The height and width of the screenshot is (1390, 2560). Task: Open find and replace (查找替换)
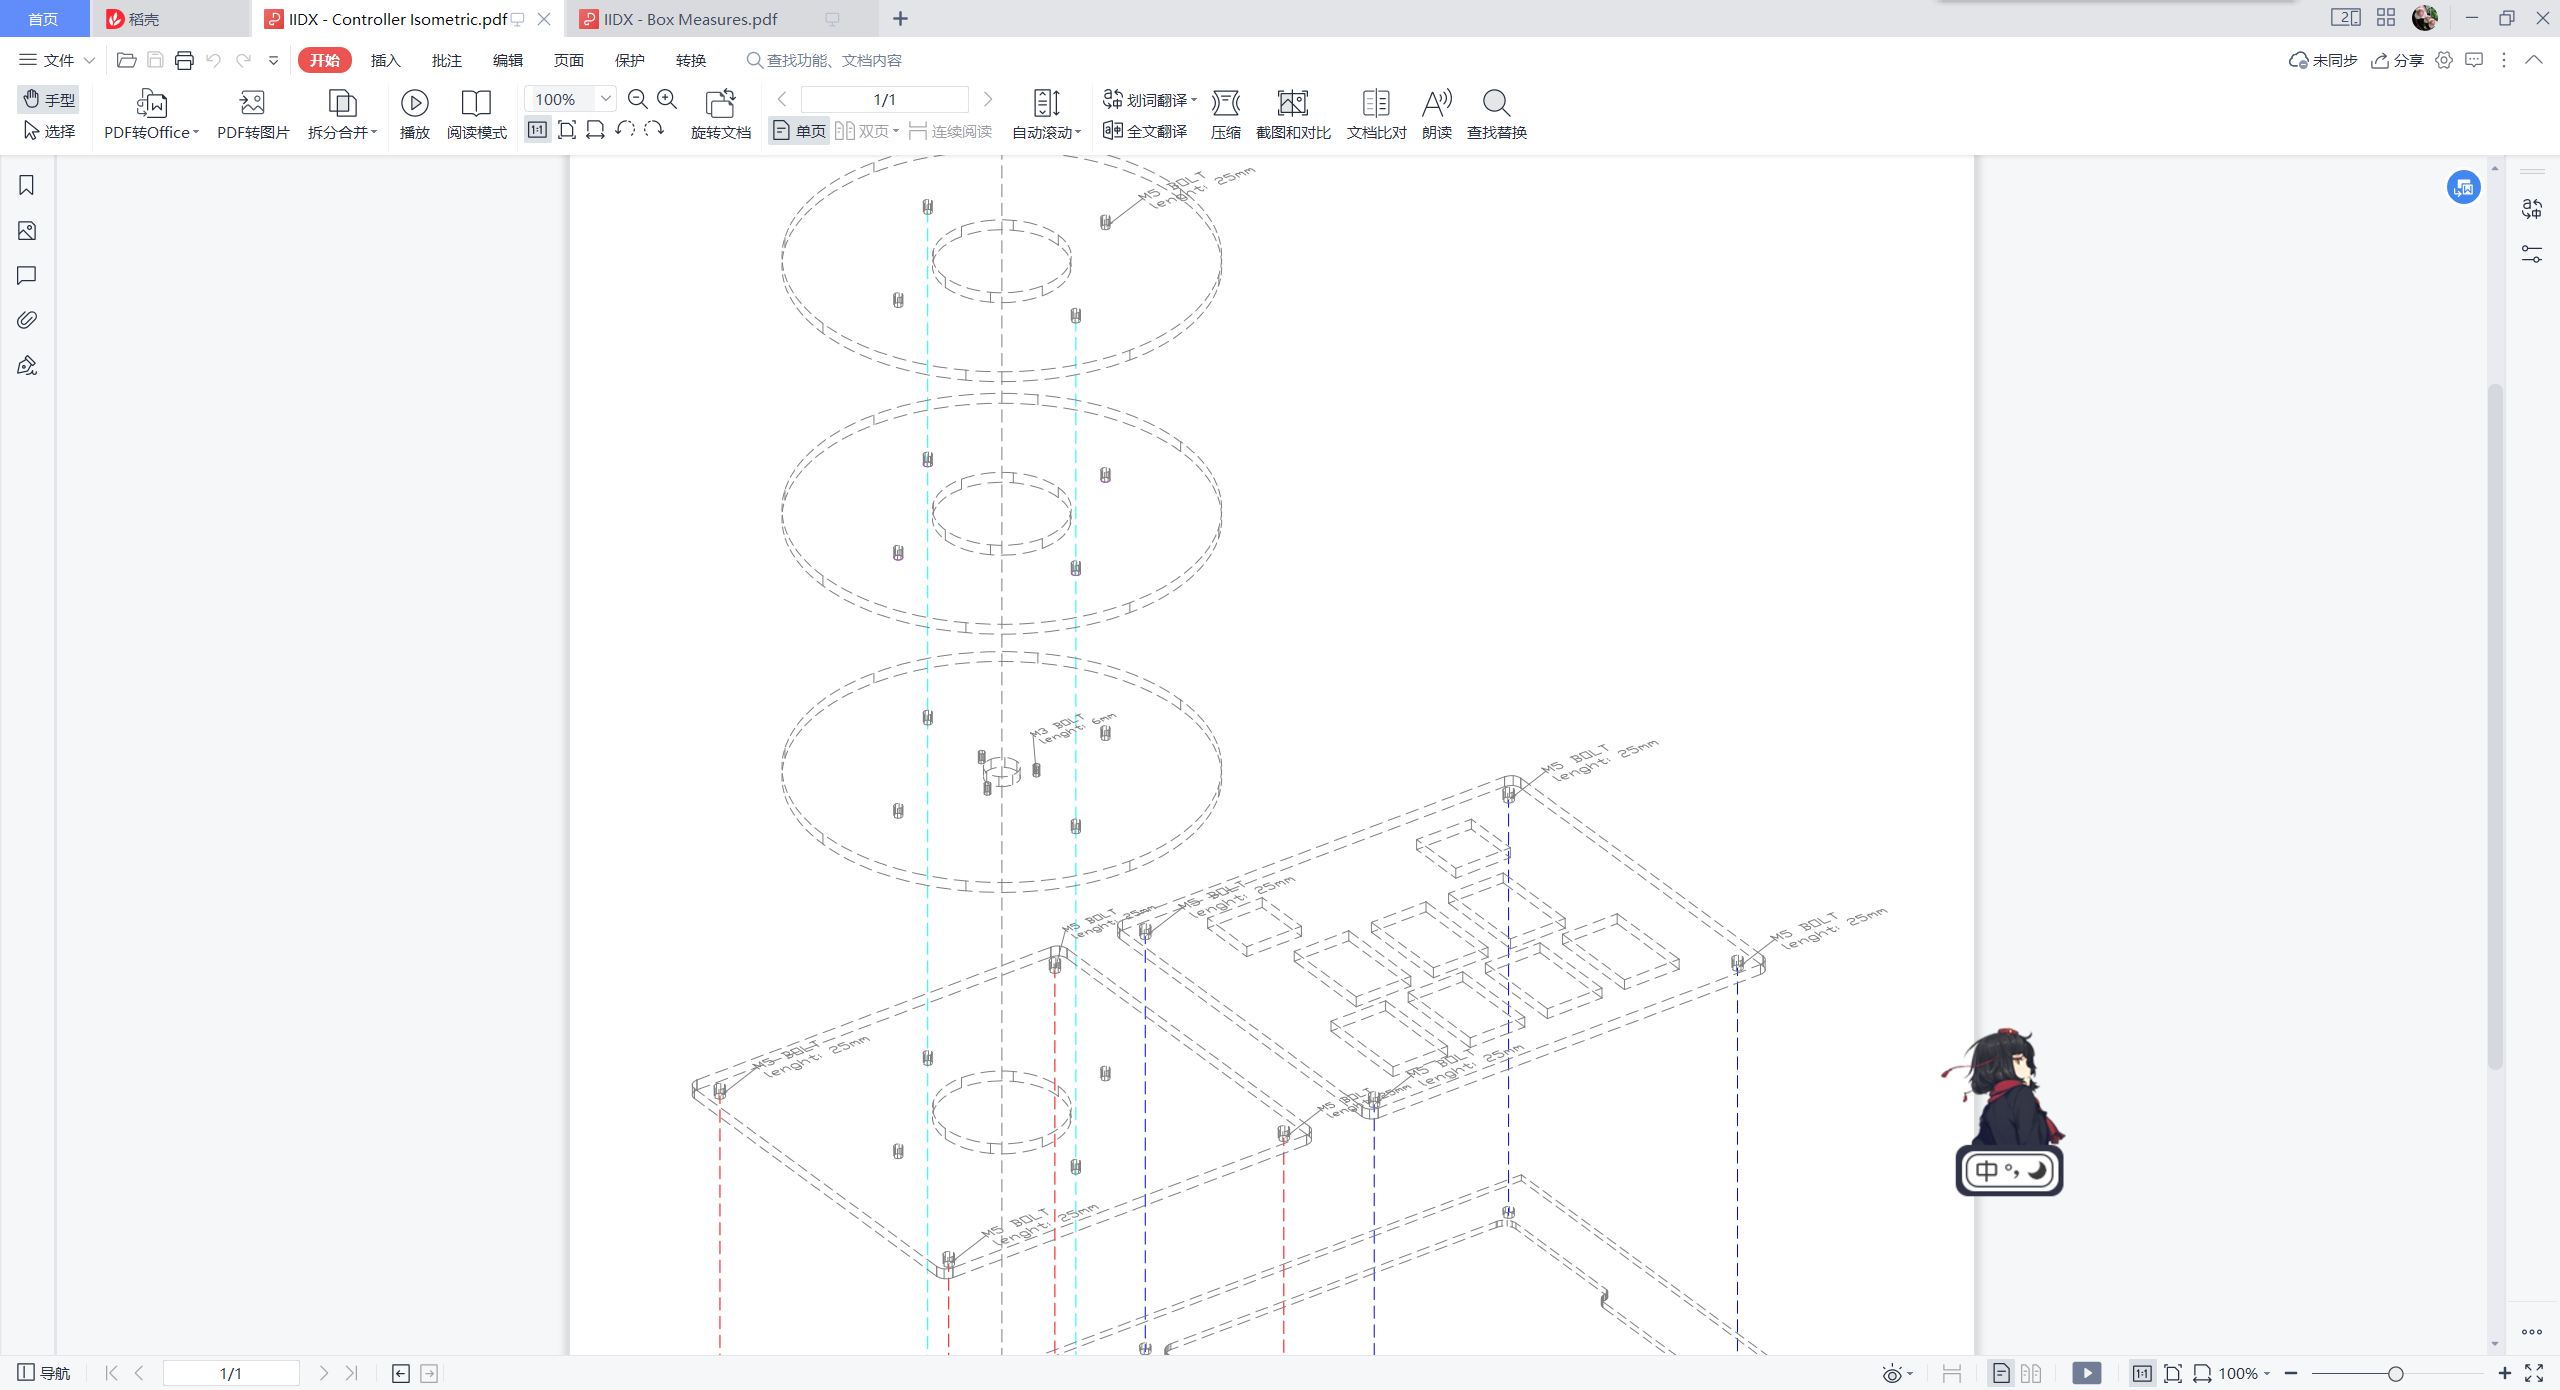pyautogui.click(x=1496, y=114)
